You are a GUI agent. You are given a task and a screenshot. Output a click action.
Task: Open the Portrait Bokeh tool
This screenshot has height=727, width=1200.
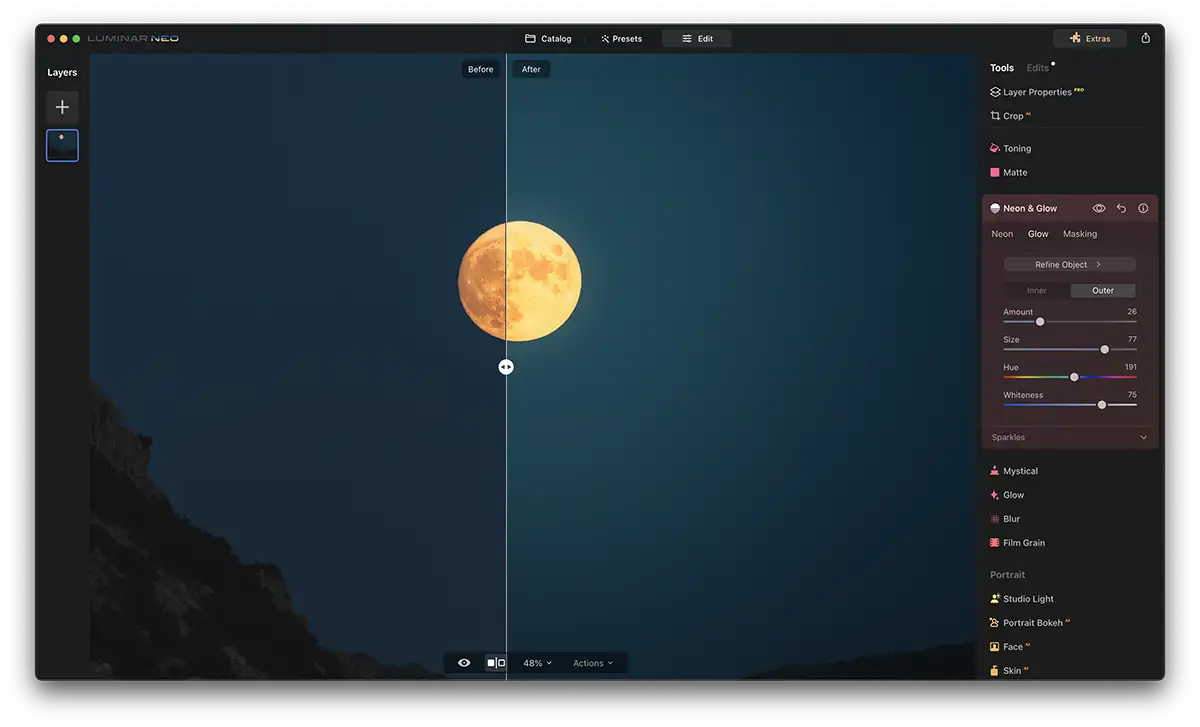tap(1030, 623)
